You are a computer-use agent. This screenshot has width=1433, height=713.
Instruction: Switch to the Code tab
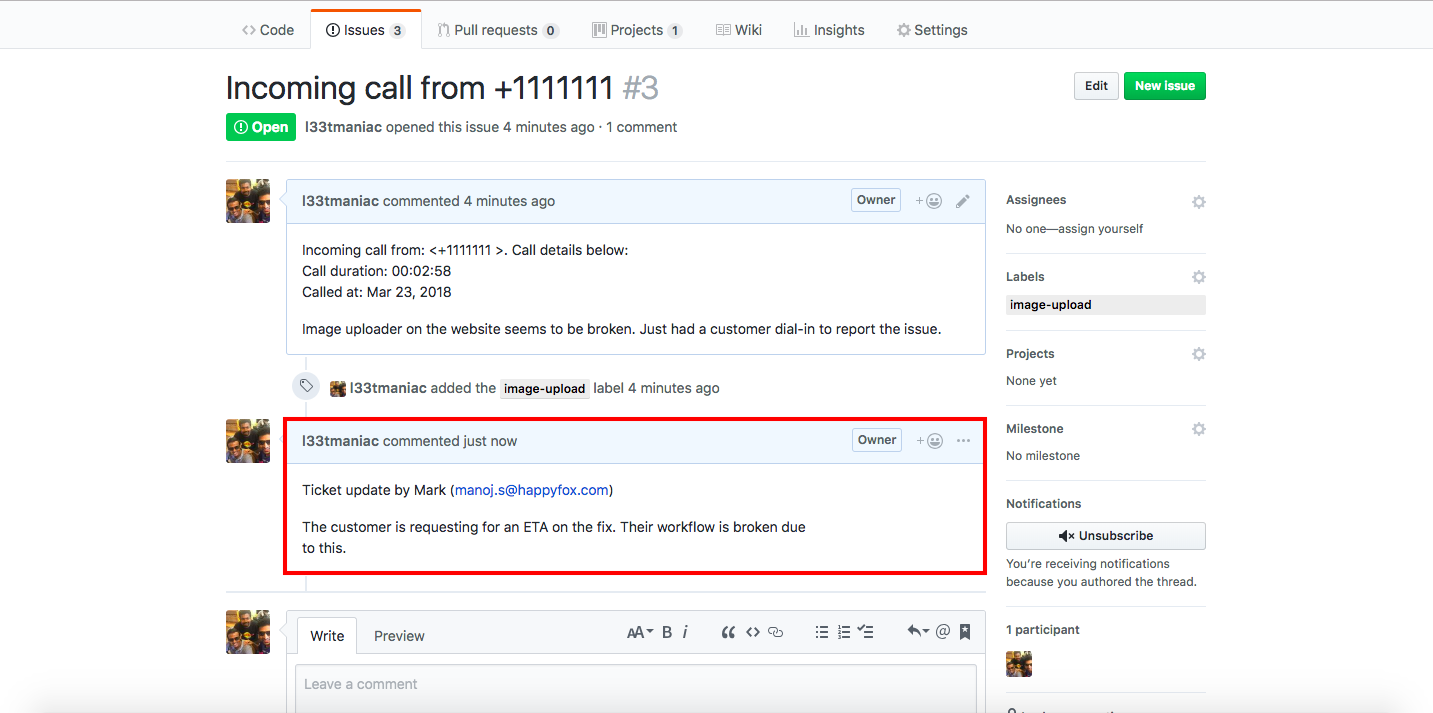click(x=268, y=30)
